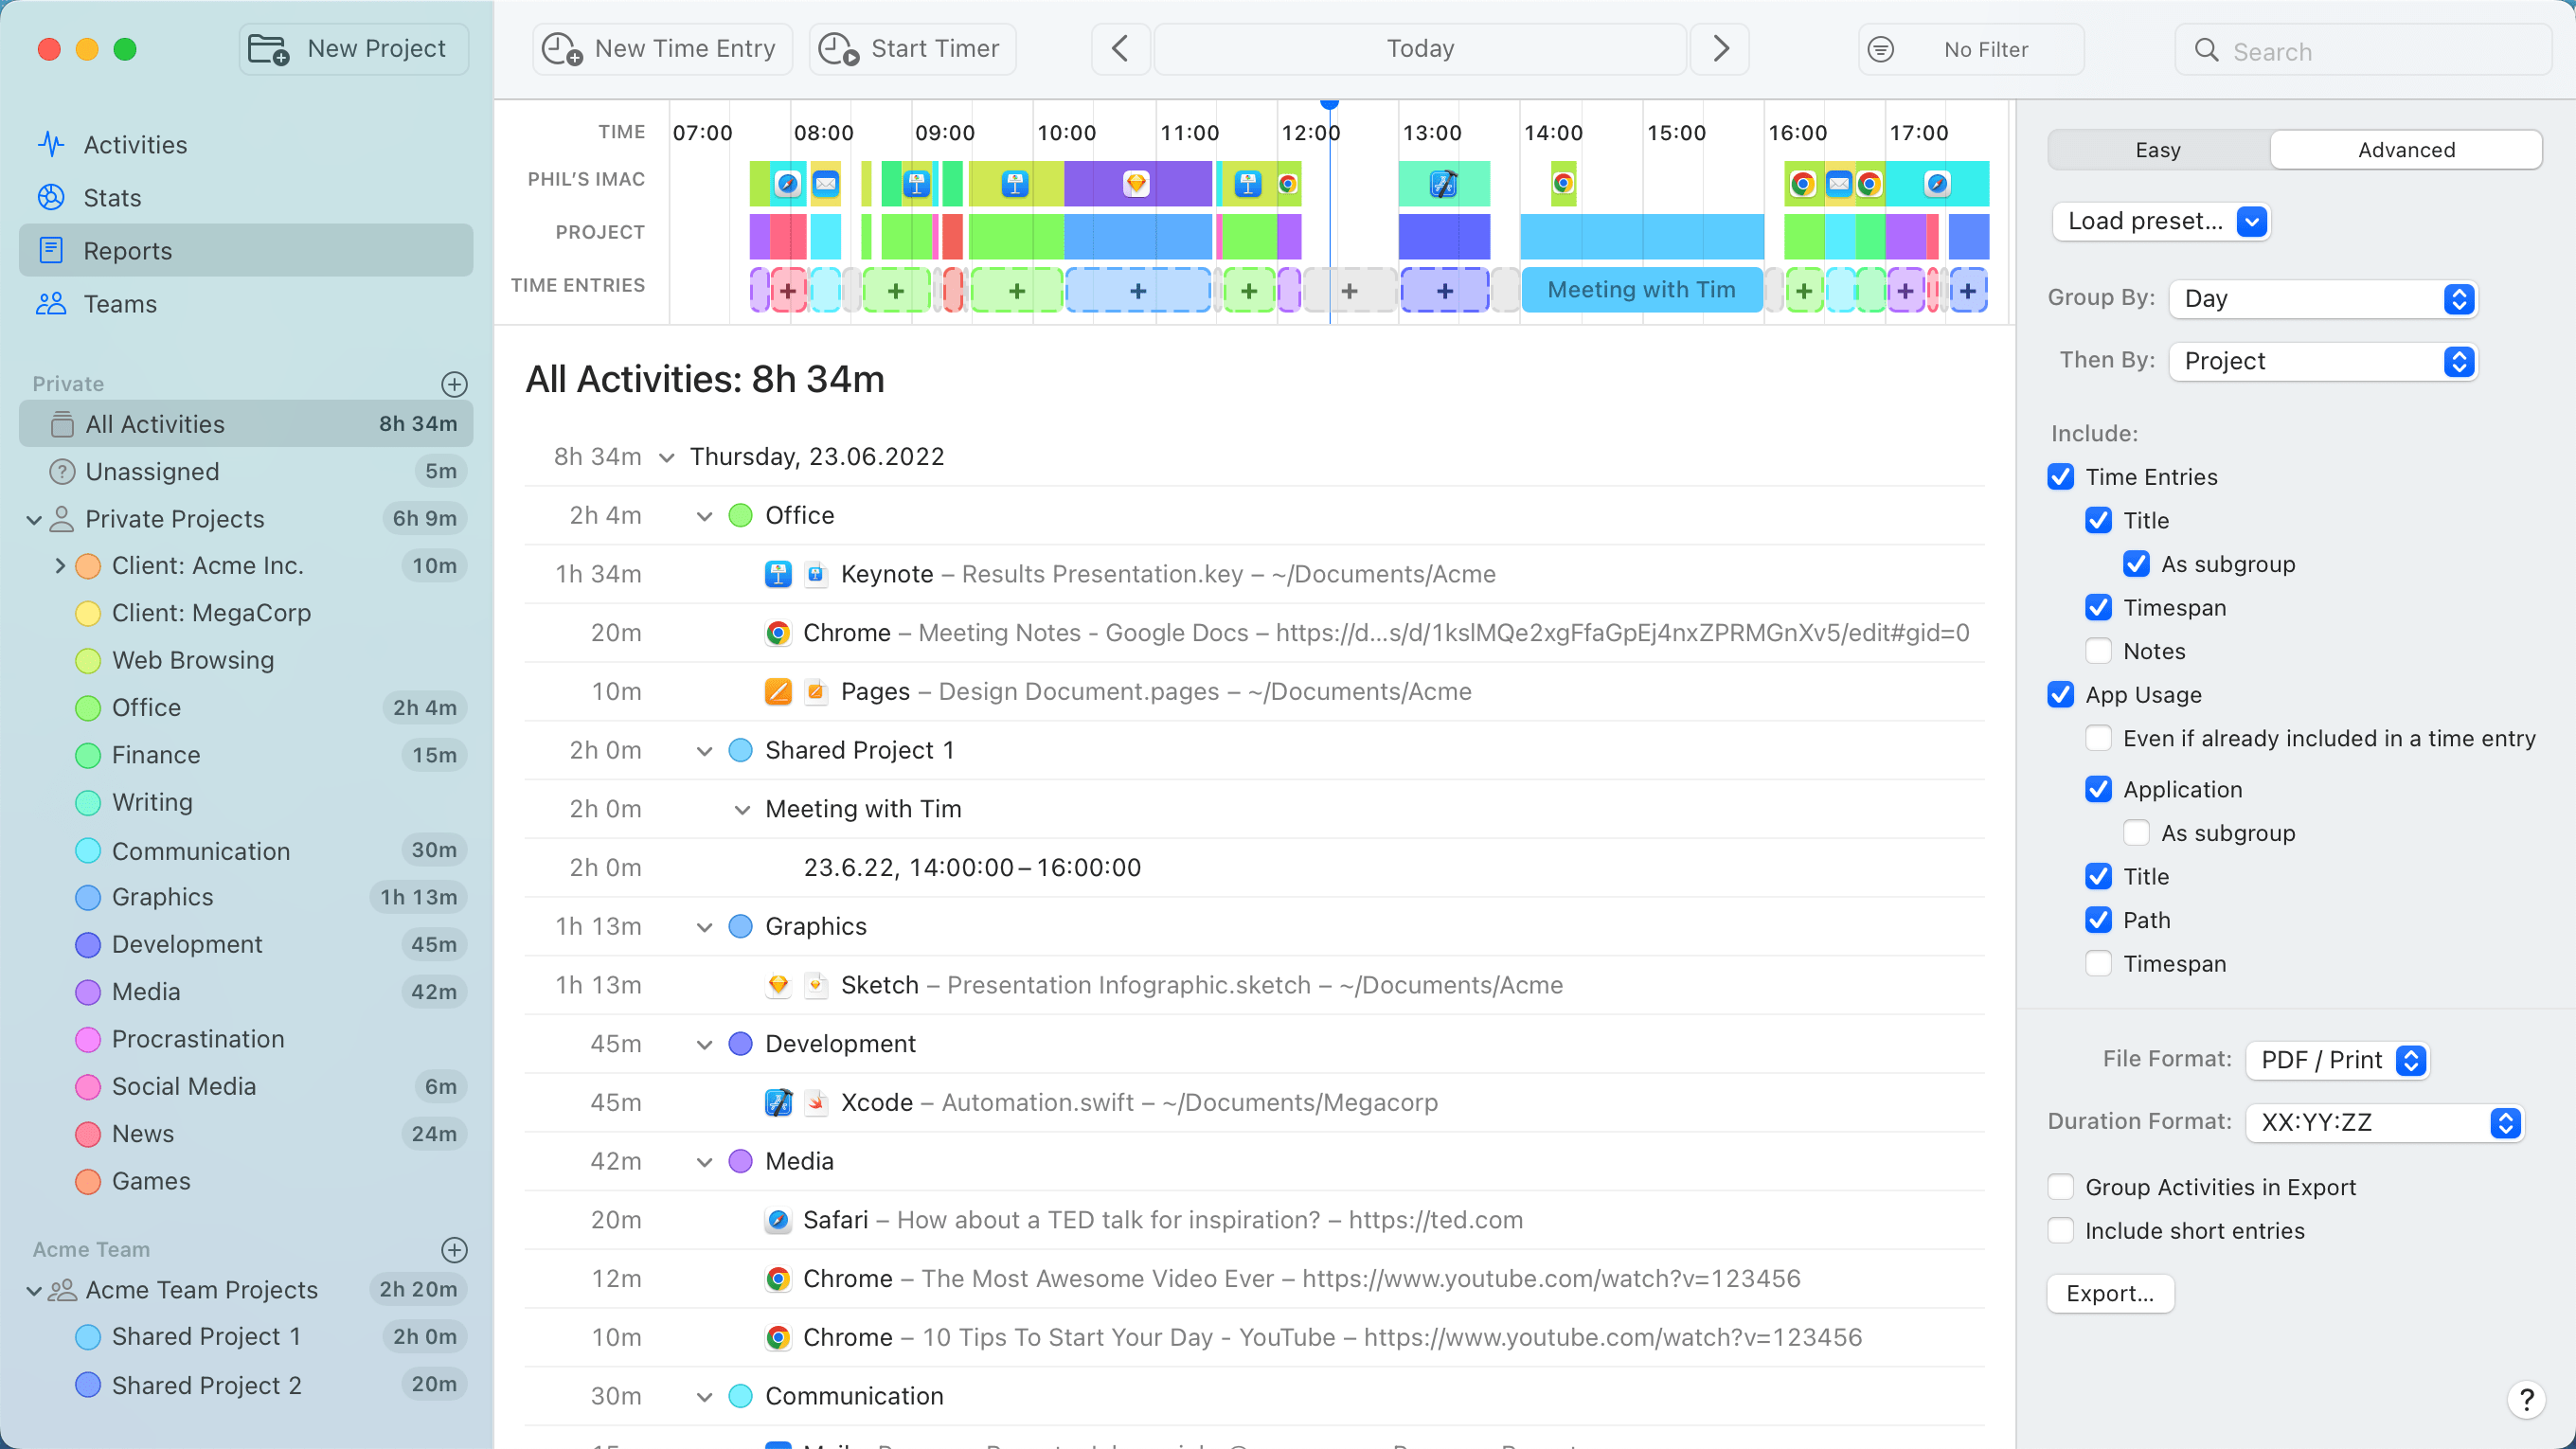Click the Export button

click(x=2110, y=1293)
